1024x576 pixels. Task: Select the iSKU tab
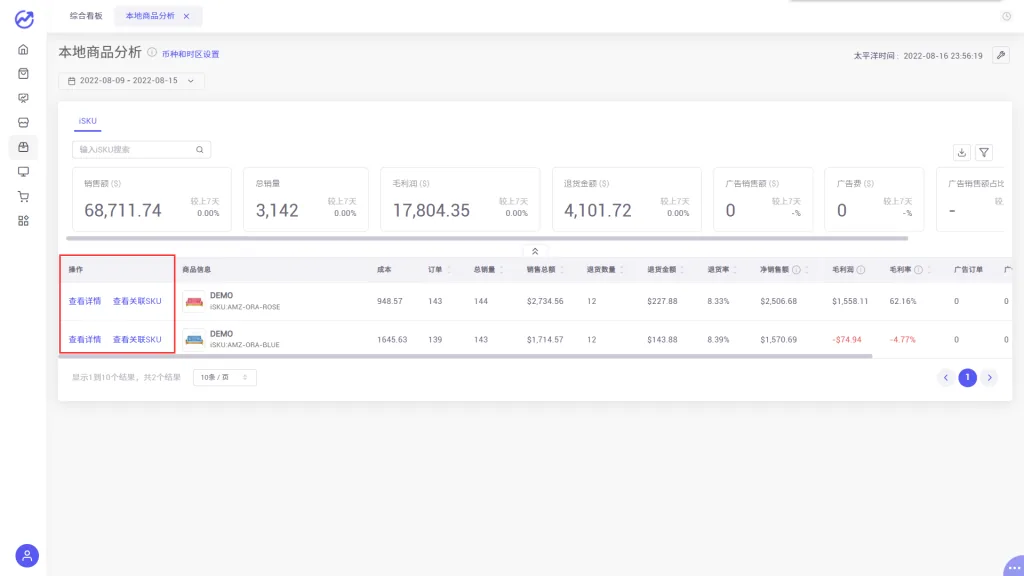[x=88, y=121]
